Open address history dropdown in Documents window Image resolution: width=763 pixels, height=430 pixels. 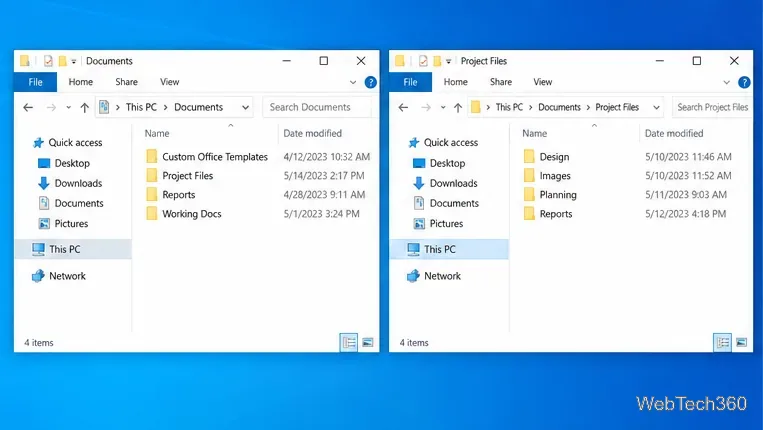point(246,108)
